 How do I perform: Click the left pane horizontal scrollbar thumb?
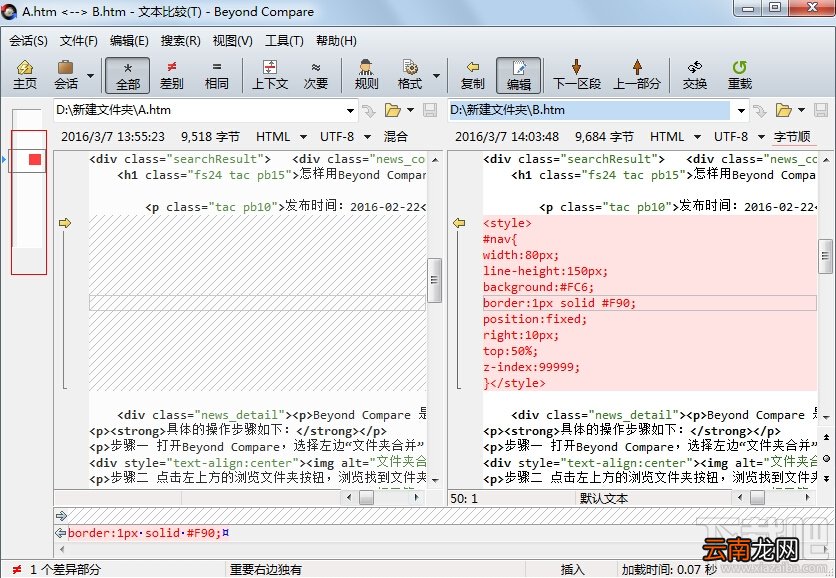[x=366, y=498]
